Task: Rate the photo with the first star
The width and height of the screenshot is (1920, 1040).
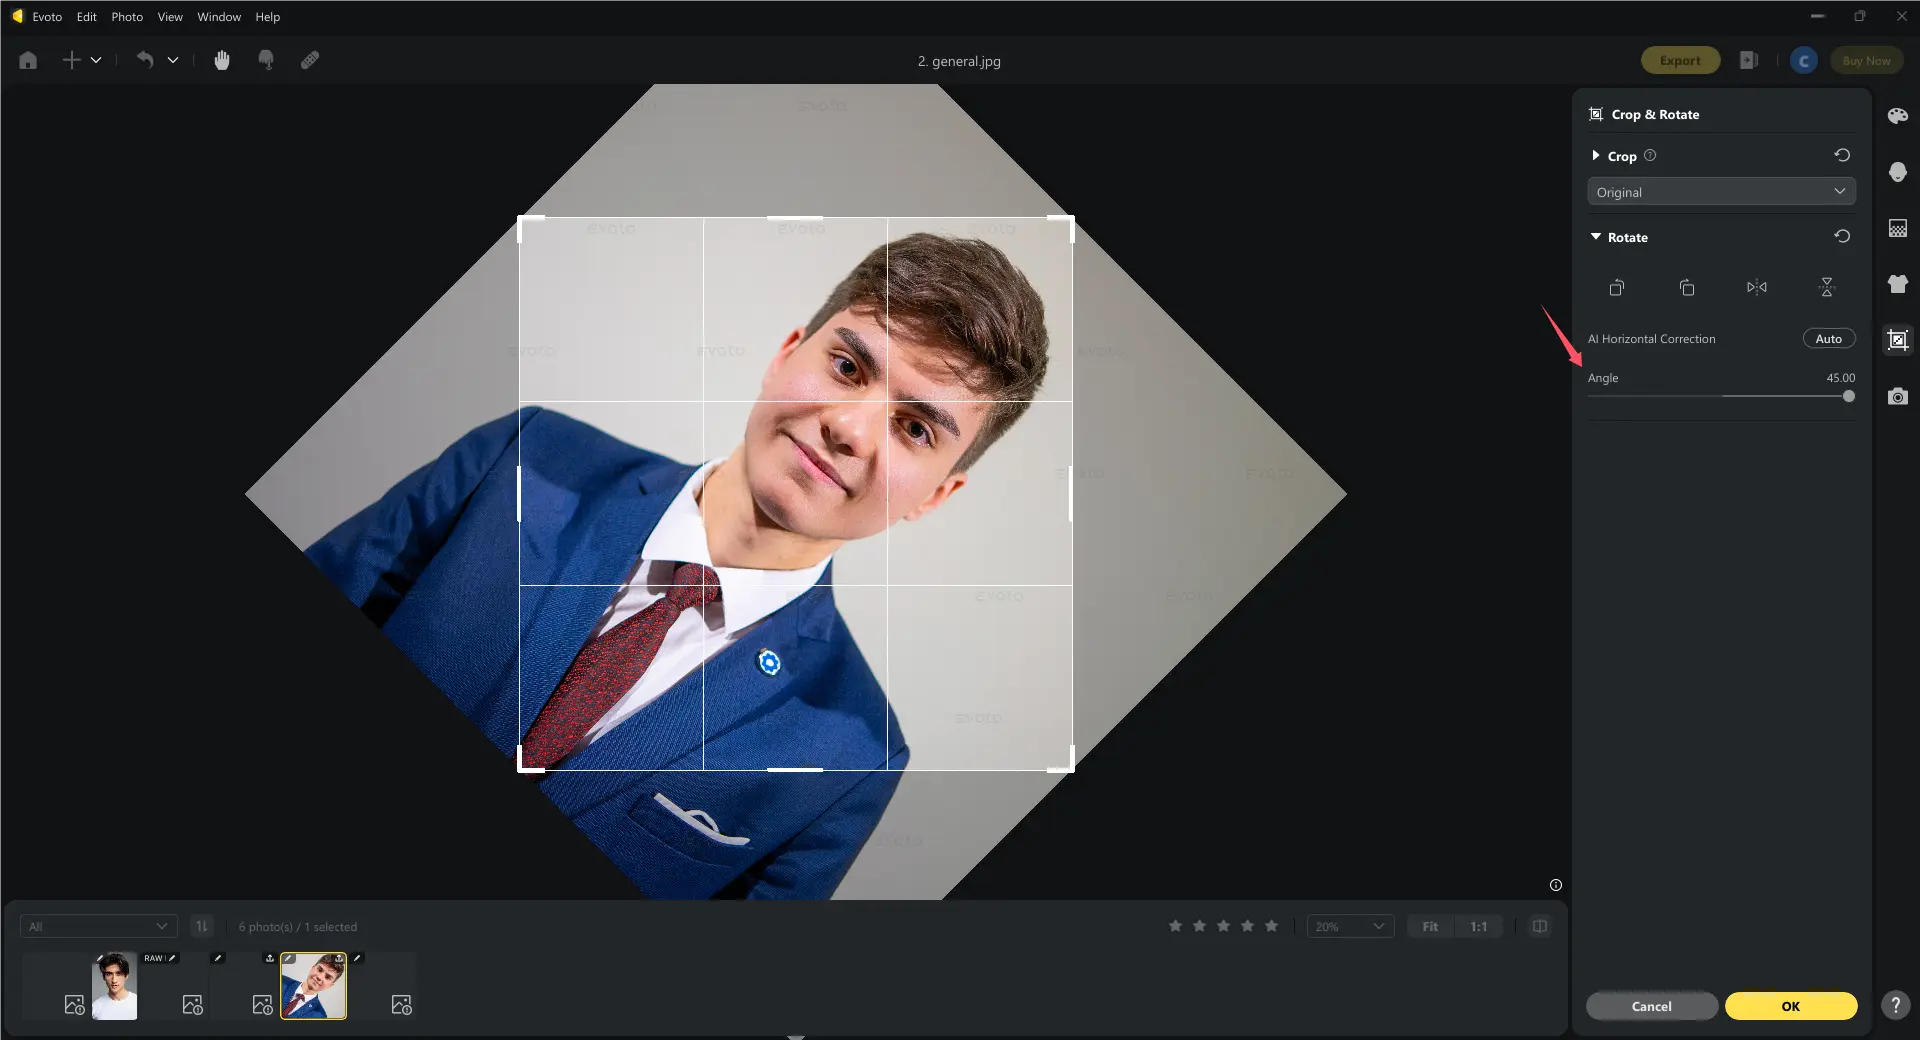Action: point(1175,926)
